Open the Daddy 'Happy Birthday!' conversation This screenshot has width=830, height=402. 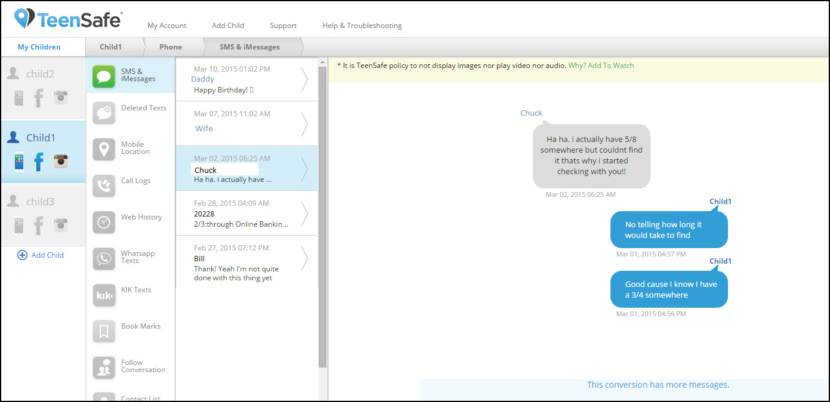tap(247, 79)
